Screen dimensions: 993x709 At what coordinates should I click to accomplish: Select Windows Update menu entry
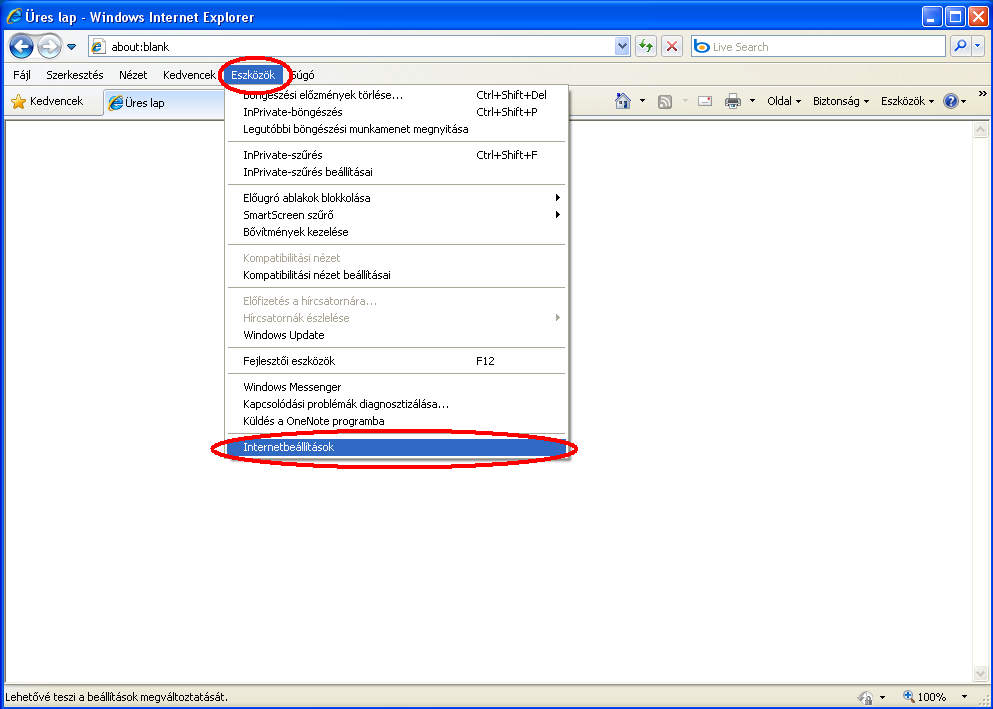pos(397,336)
